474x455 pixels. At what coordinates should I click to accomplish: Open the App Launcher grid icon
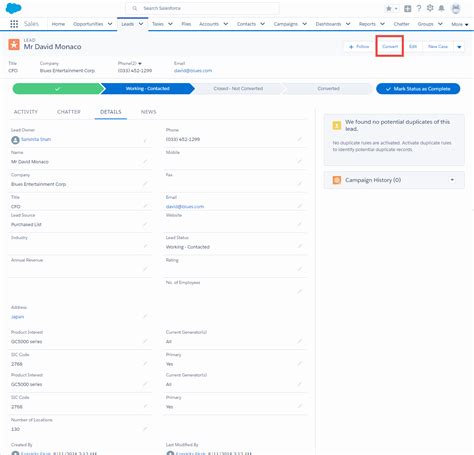point(14,24)
